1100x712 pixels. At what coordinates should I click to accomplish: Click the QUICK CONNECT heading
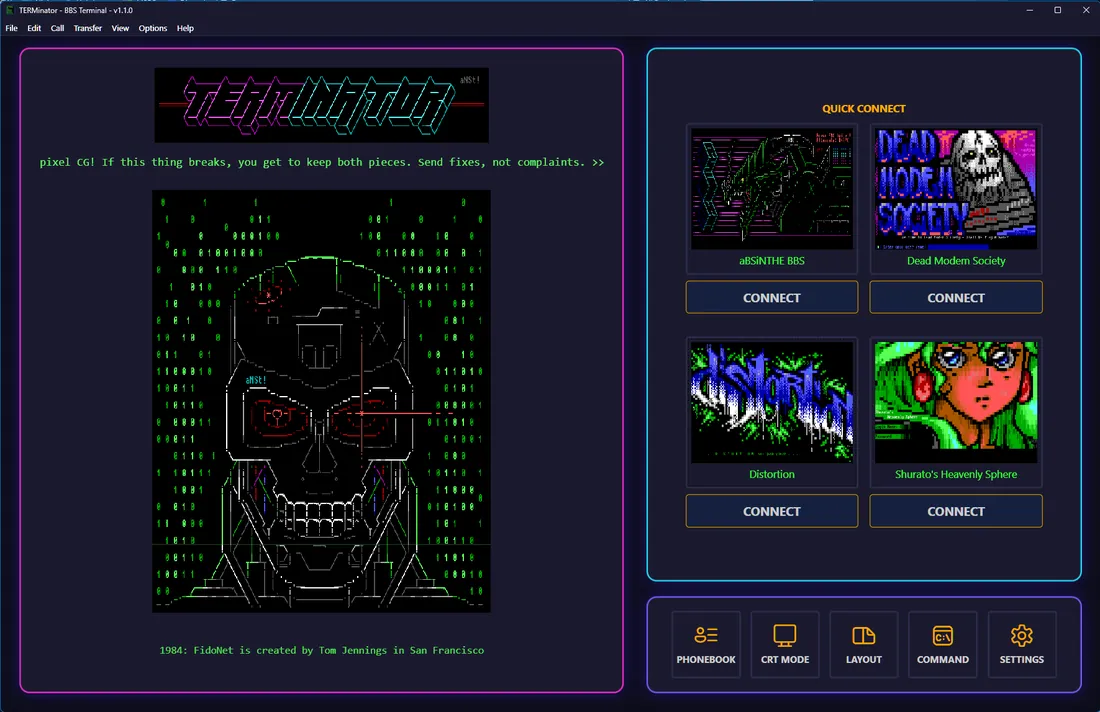point(864,109)
